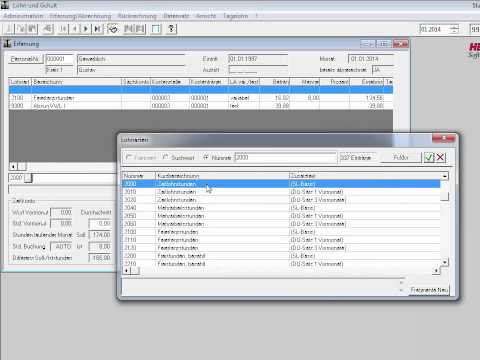Image resolution: width=480 pixels, height=360 pixels.
Task: Click the help question mark toolbar icon
Action: tap(171, 29)
